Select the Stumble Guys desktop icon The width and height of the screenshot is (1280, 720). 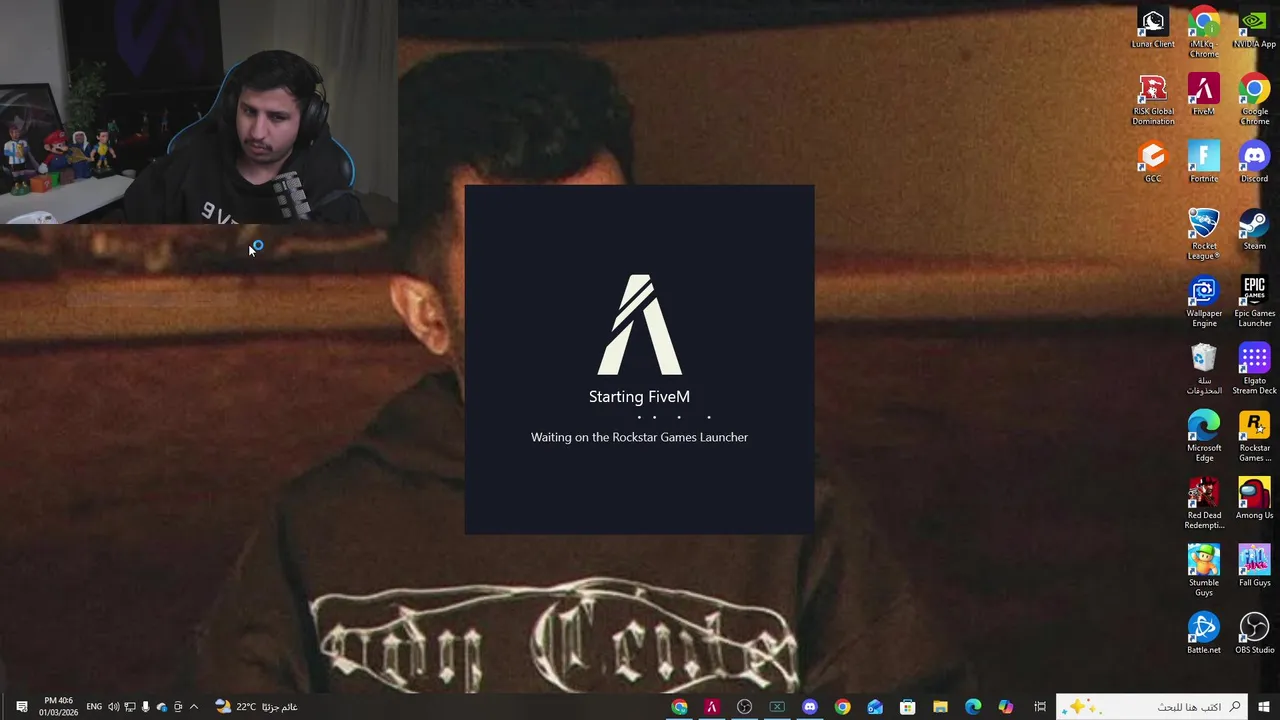click(1204, 572)
